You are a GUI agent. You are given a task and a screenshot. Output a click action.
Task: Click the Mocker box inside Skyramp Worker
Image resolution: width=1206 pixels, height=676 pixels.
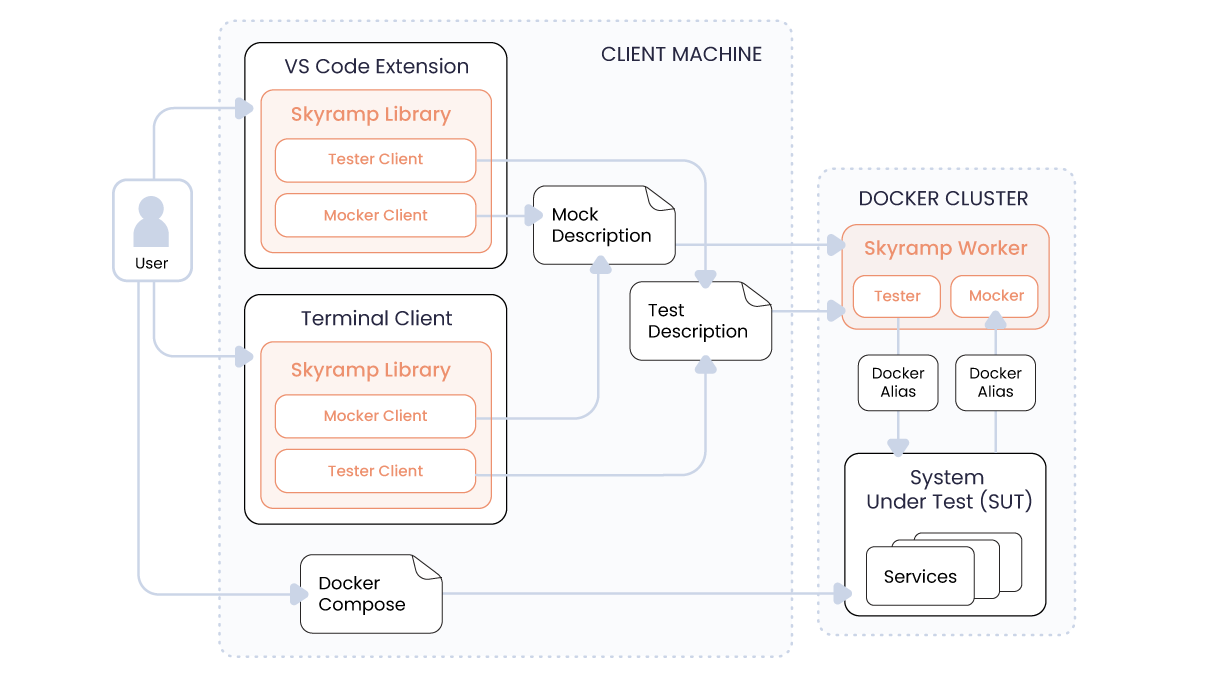pos(994,296)
